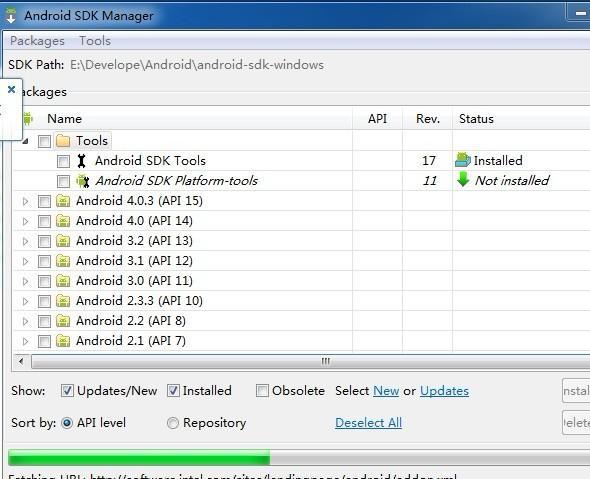
Task: Click the Android 4.0.3 platform folder icon
Action: [63, 201]
